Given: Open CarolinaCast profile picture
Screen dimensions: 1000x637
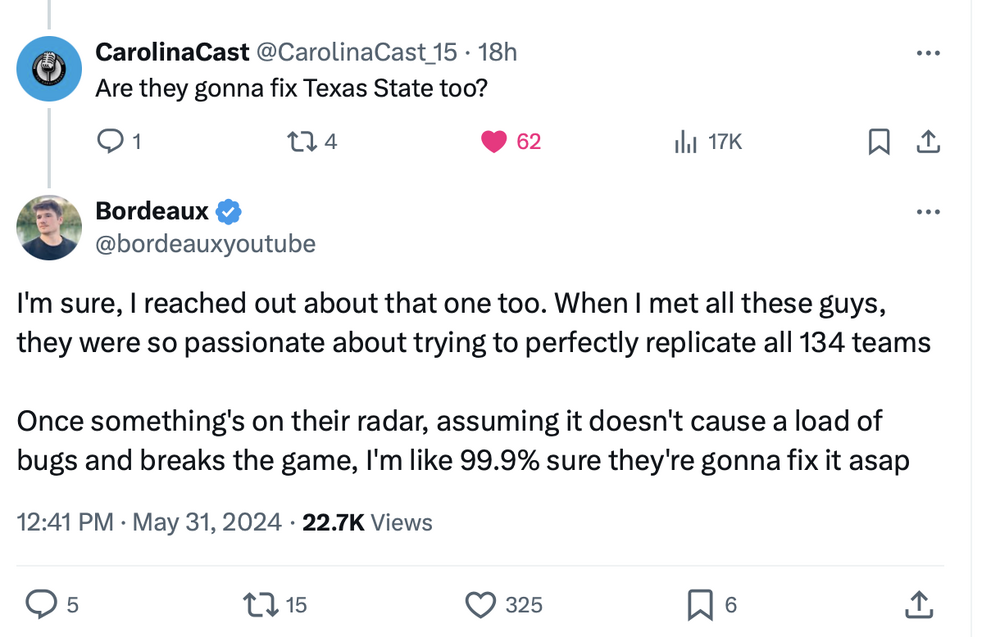Looking at the screenshot, I should pos(49,68).
